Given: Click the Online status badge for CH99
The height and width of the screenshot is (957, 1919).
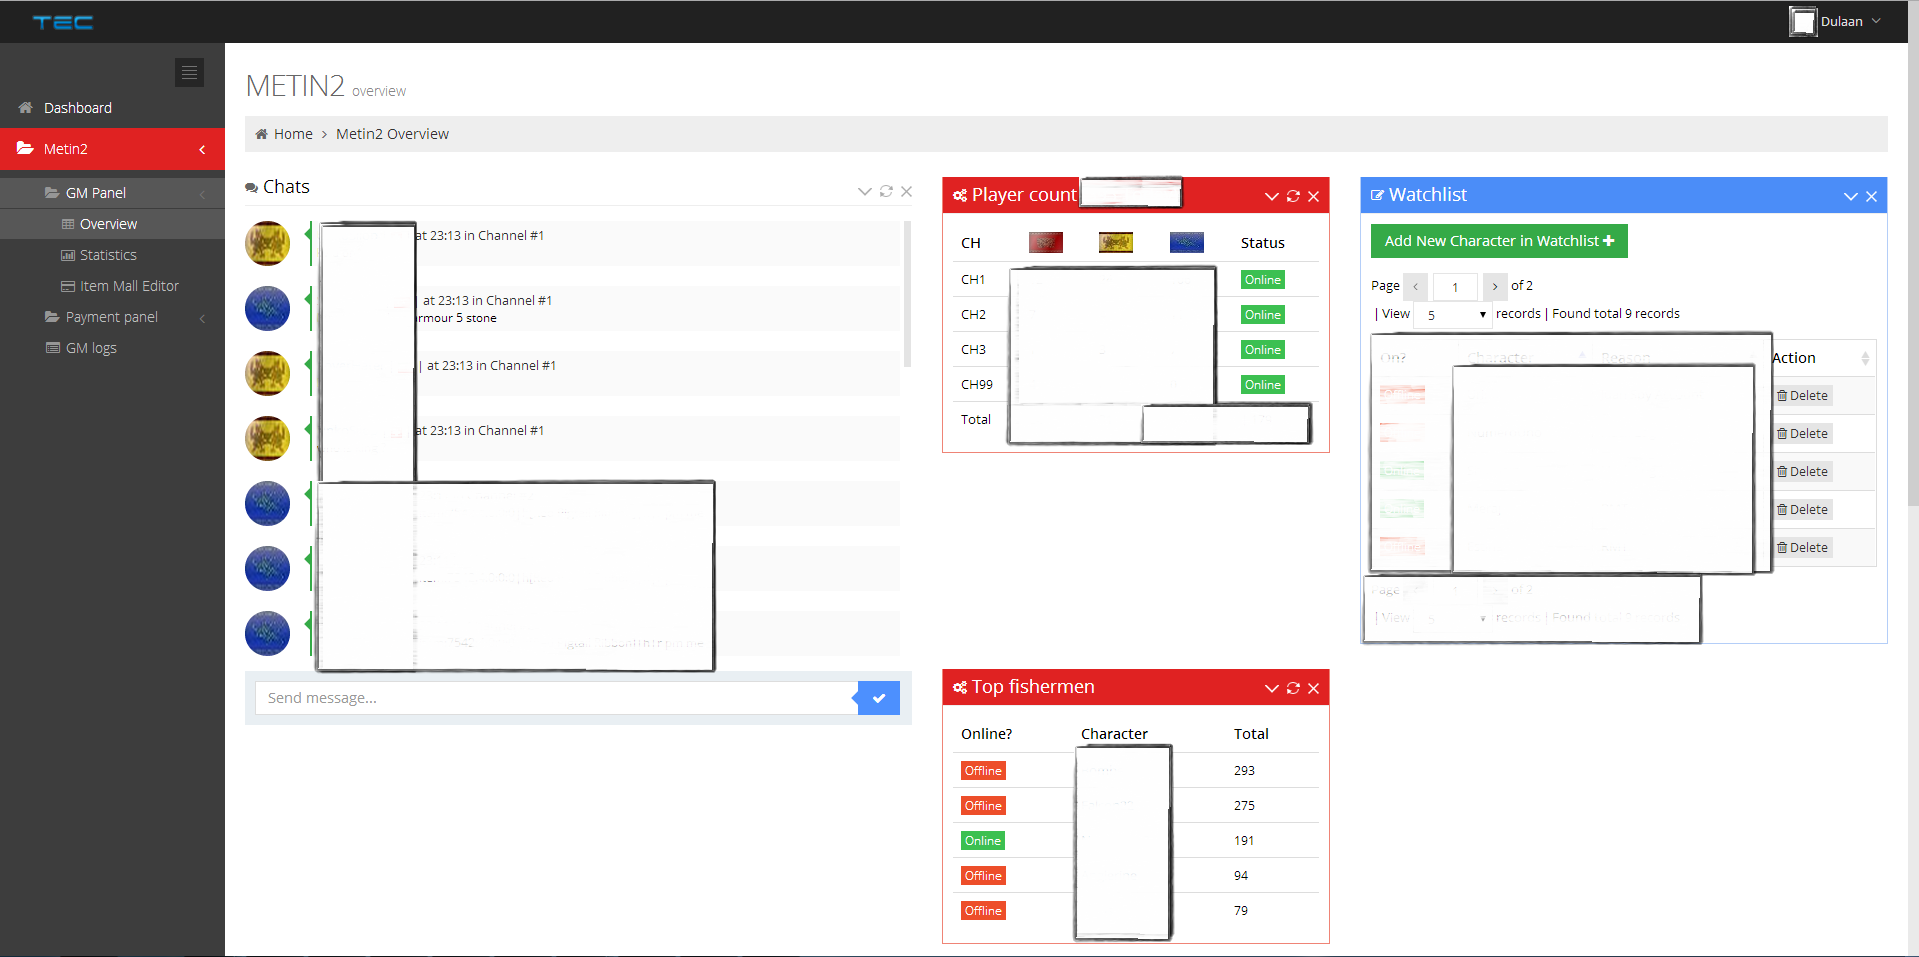Looking at the screenshot, I should point(1263,385).
